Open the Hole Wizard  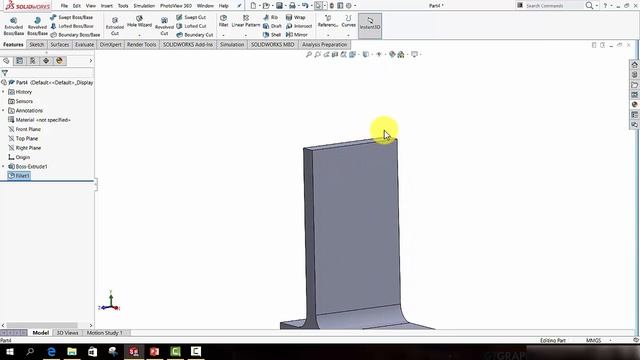point(139,22)
